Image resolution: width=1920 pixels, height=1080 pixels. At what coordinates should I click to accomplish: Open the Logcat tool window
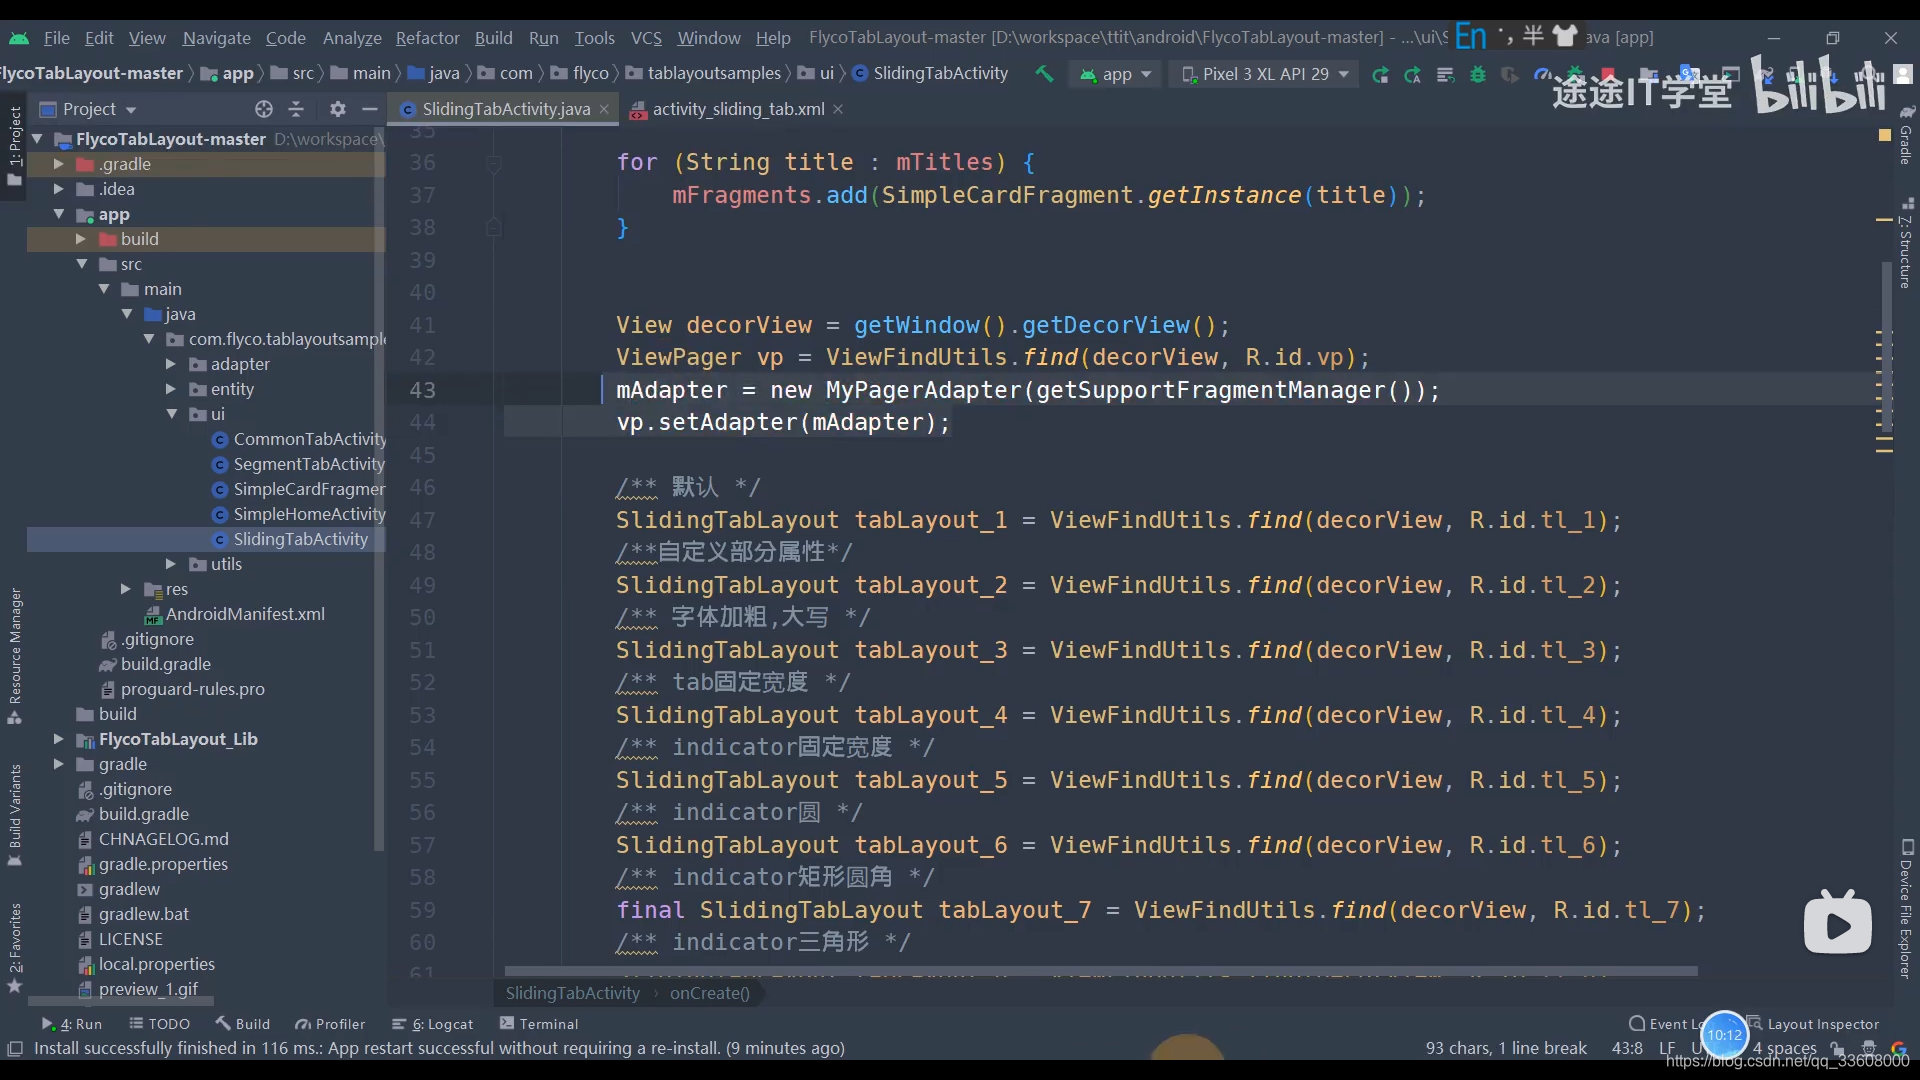[432, 1024]
